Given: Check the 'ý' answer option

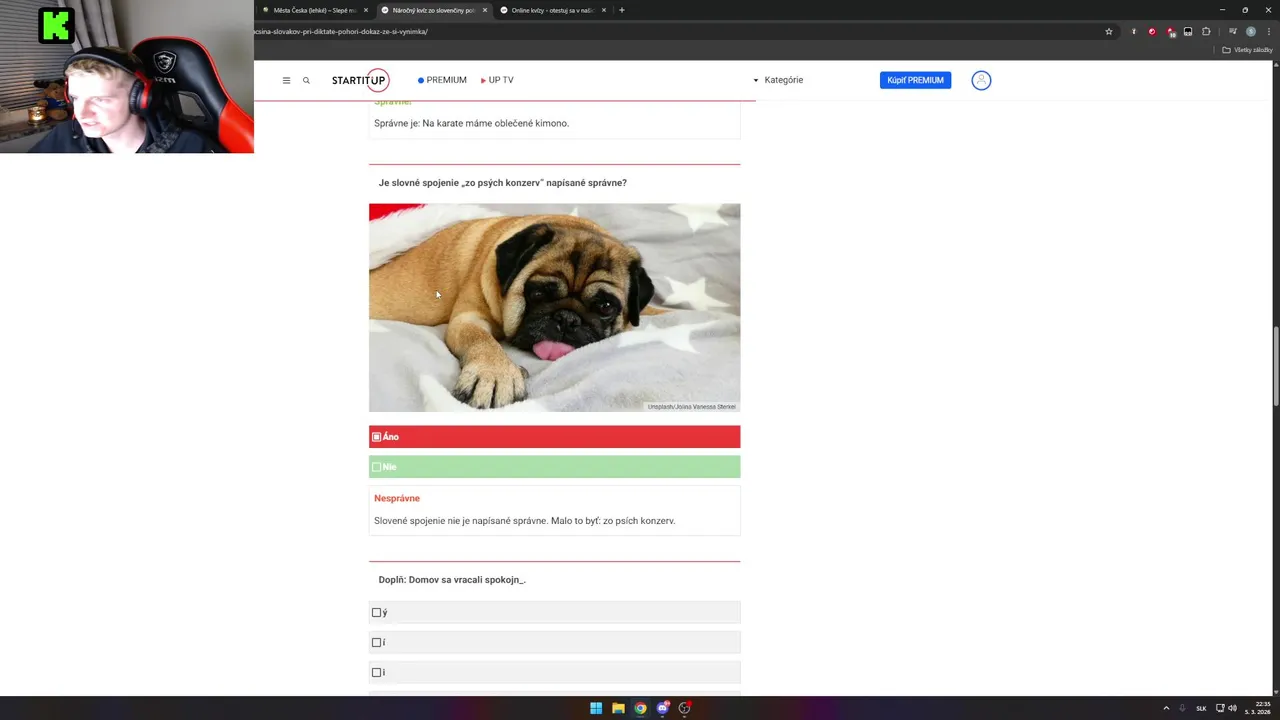Looking at the screenshot, I should point(377,613).
